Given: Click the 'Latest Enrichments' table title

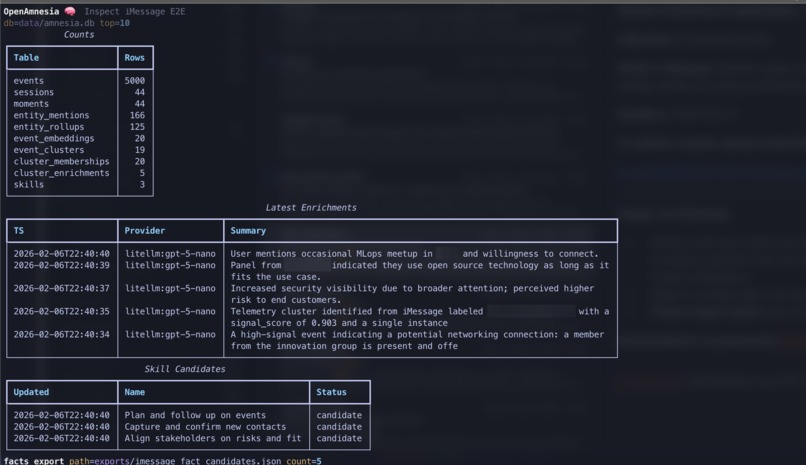Looking at the screenshot, I should (311, 208).
